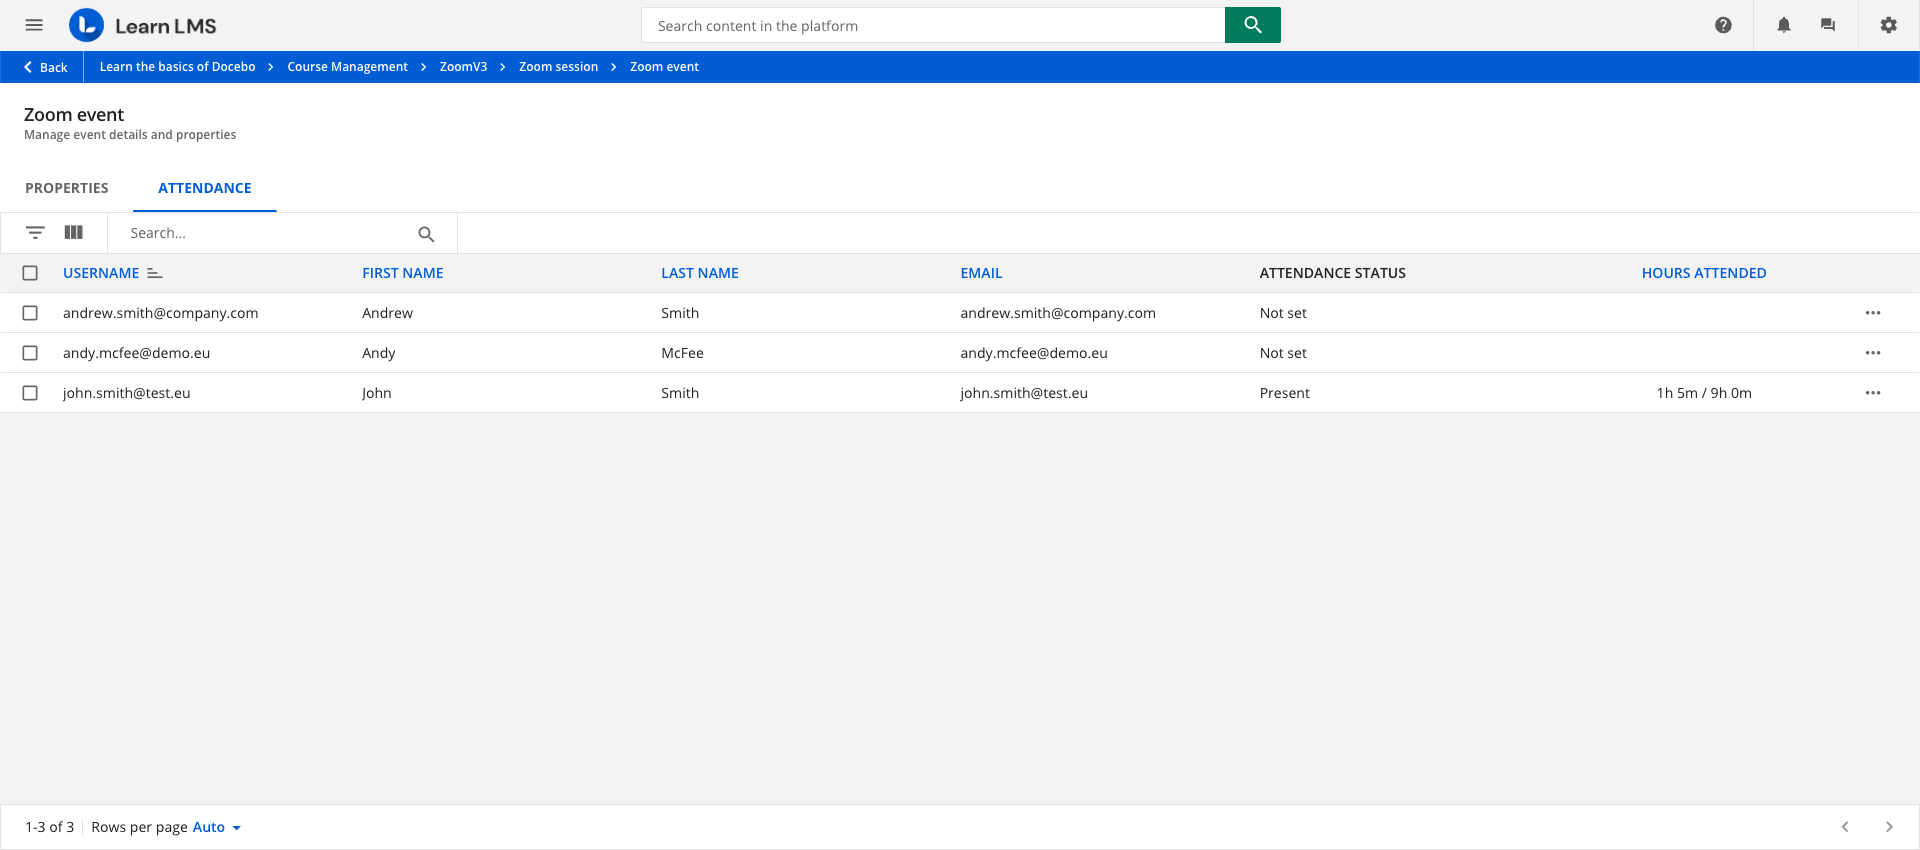Open the messages chat icon
The image size is (1920, 850).
[1828, 25]
